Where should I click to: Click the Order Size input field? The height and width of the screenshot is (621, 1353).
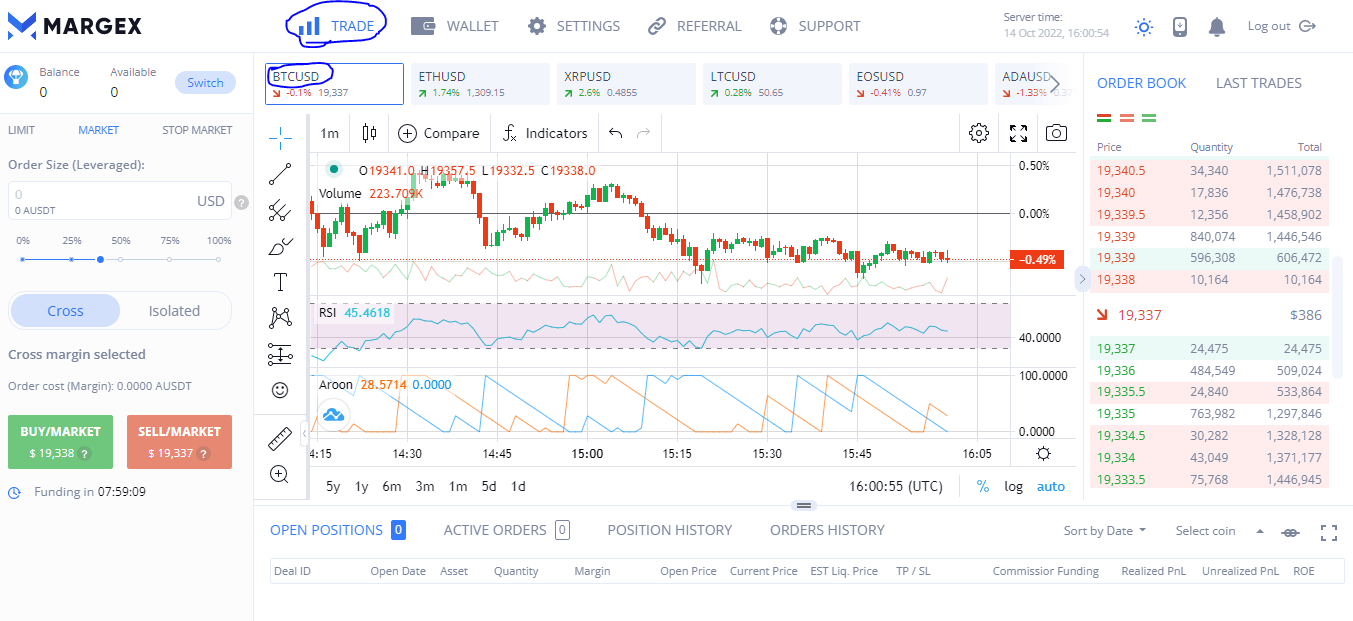point(120,201)
